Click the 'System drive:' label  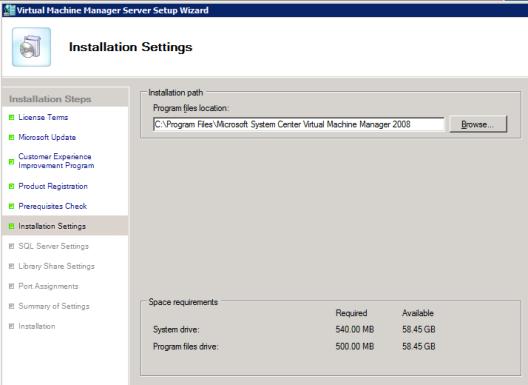pyautogui.click(x=176, y=329)
